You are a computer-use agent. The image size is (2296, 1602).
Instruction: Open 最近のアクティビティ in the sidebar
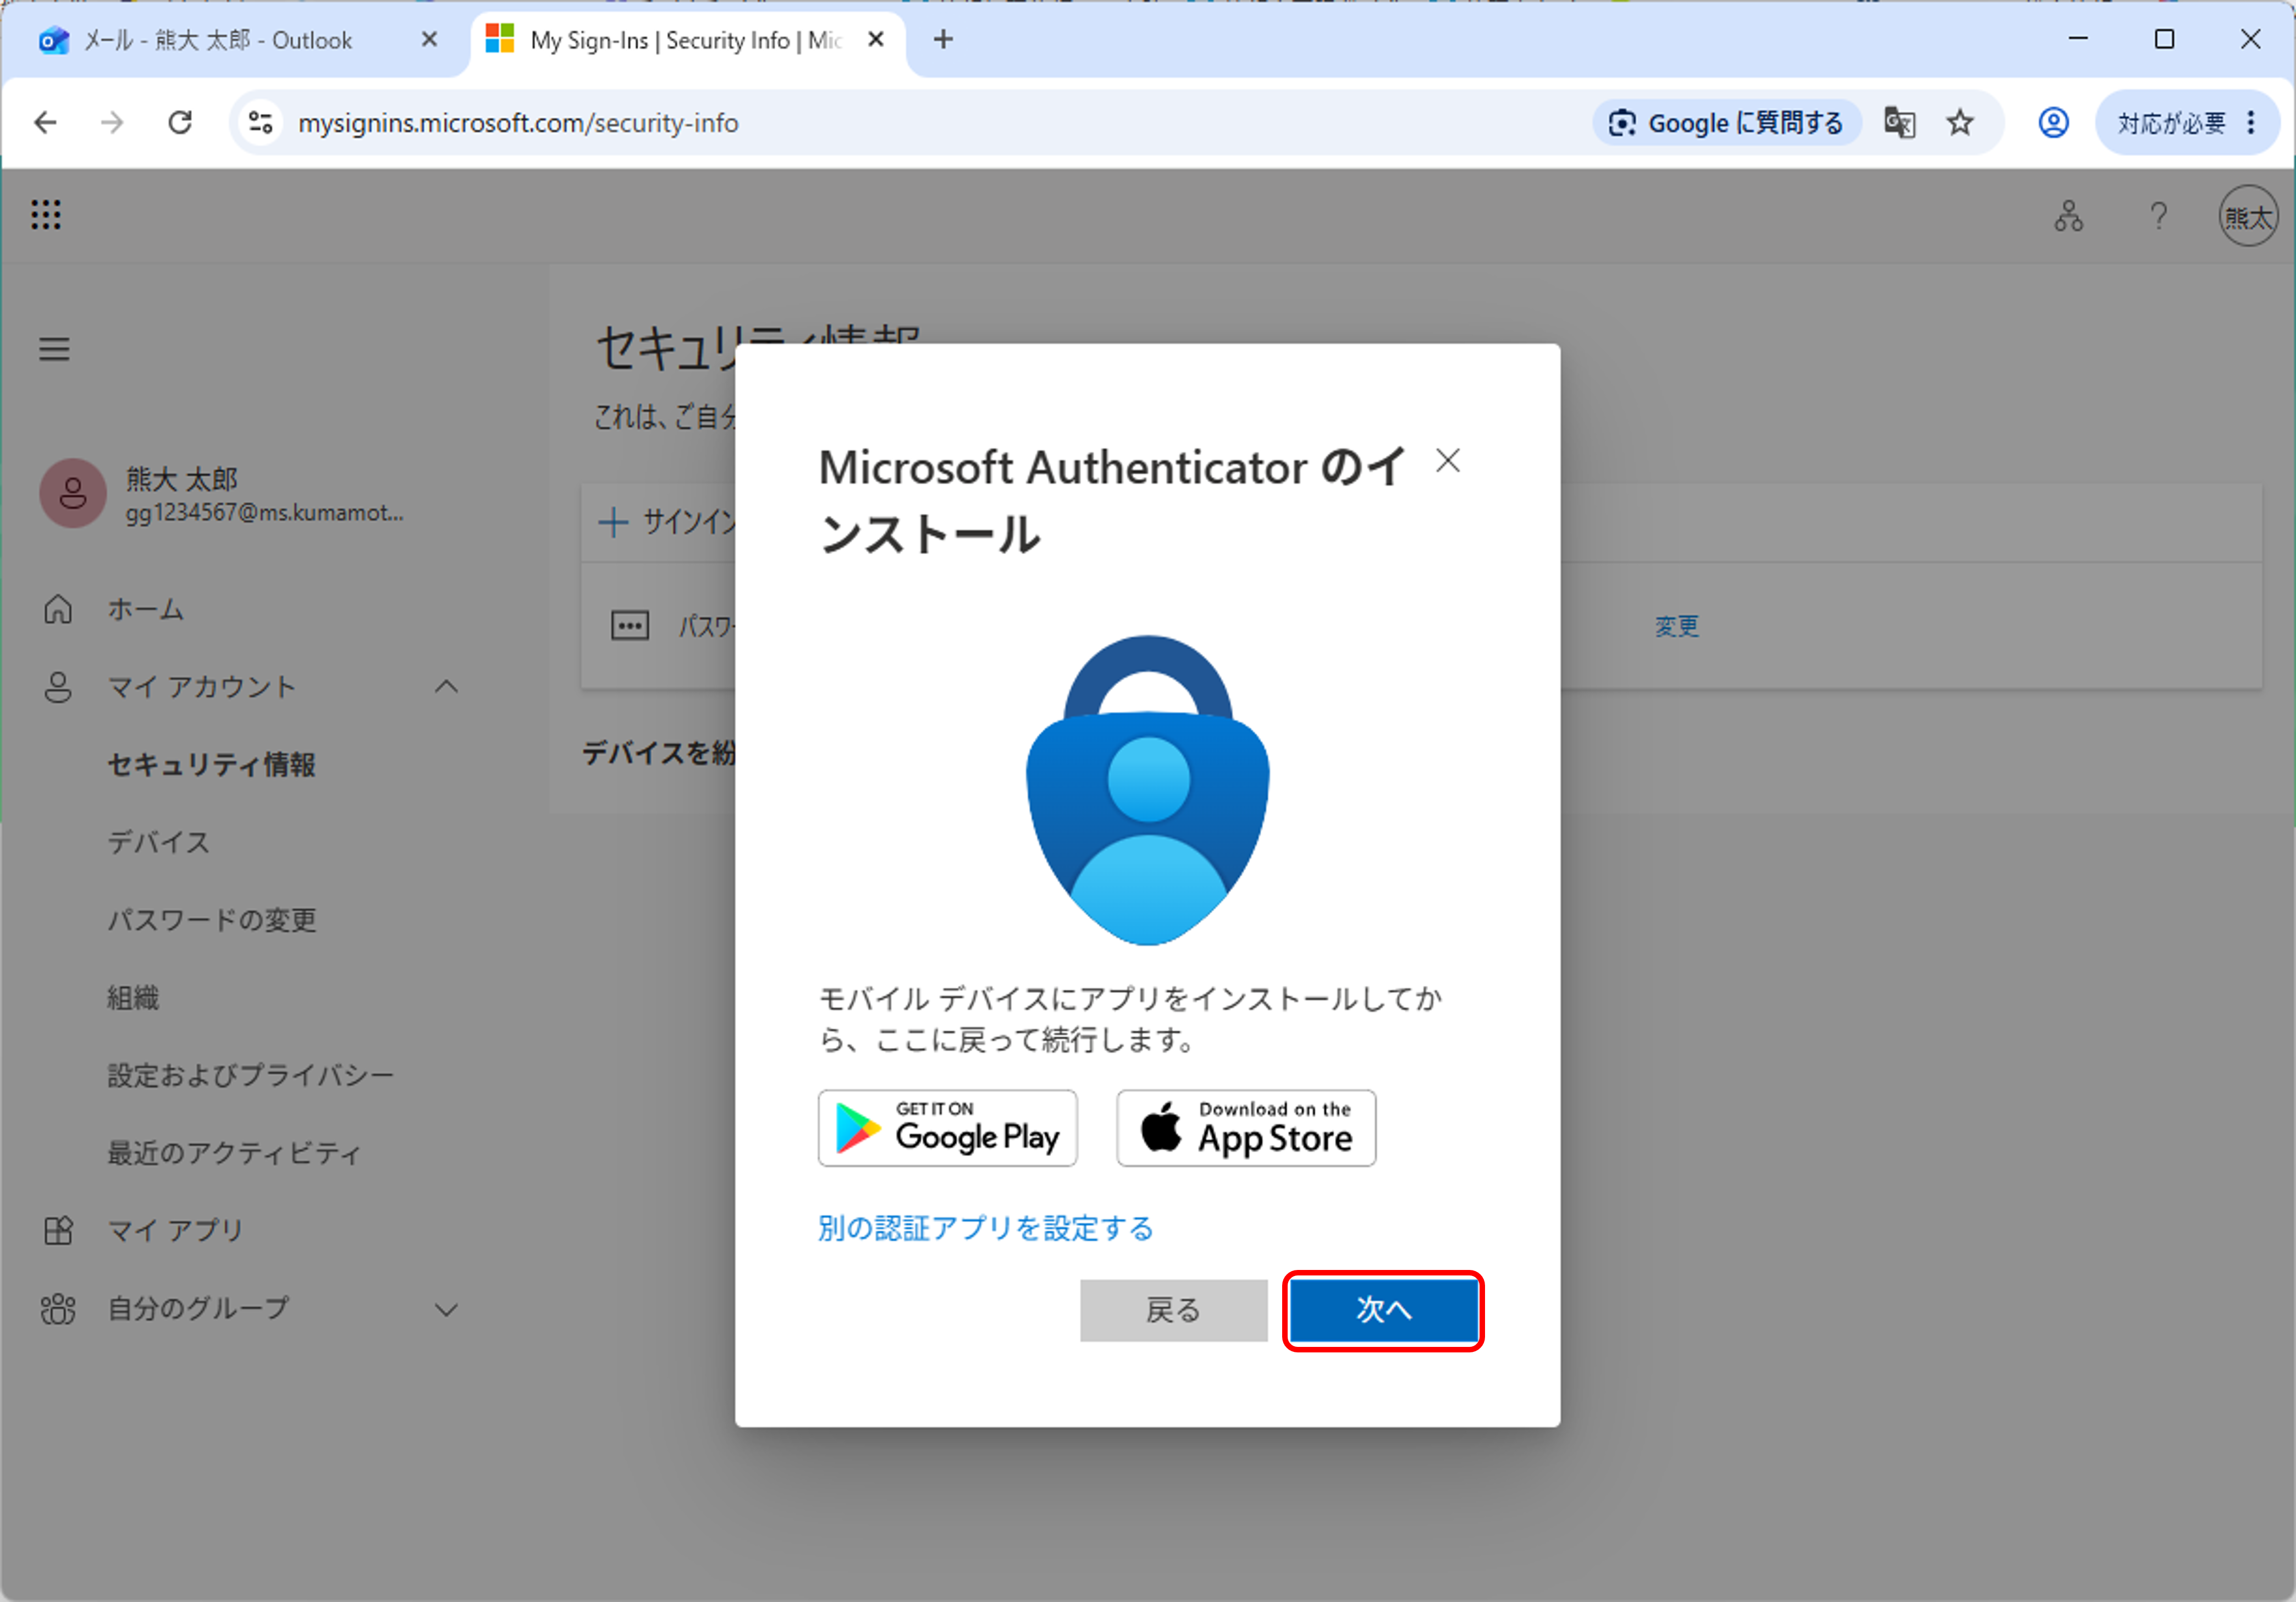(x=233, y=1154)
